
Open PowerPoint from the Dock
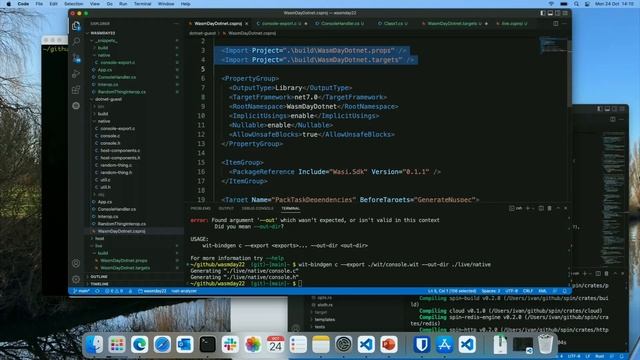(x=389, y=344)
